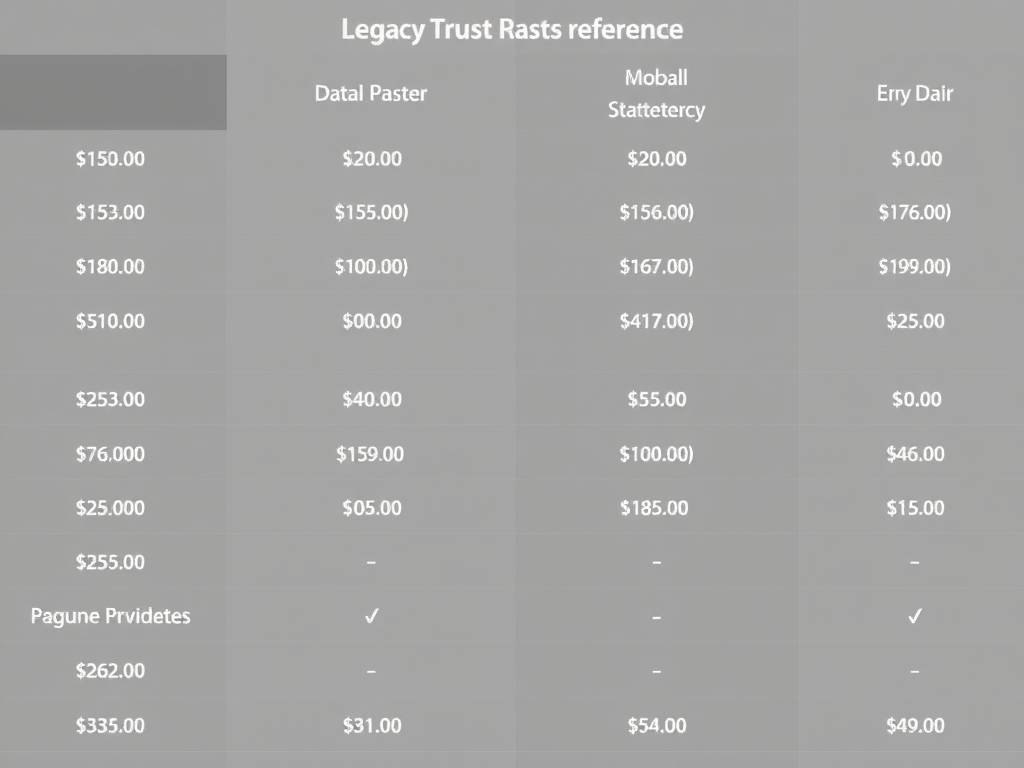
Task: Select the Datal Paster column header
Action: 370,93
